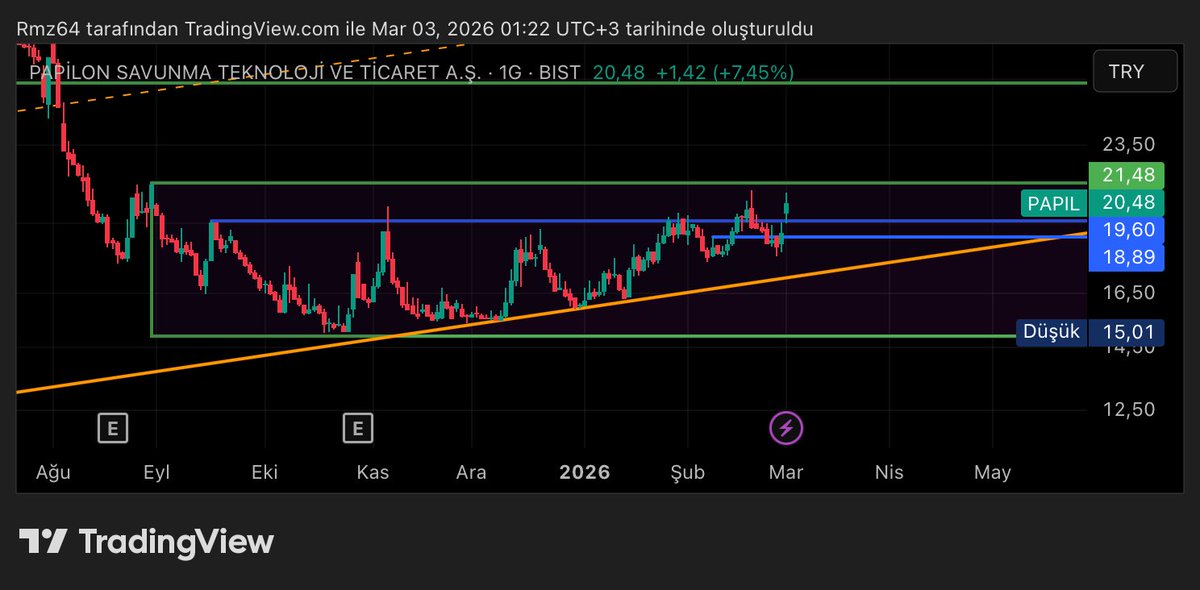Click the Ara month on time axis
The height and width of the screenshot is (590, 1200).
coord(471,472)
